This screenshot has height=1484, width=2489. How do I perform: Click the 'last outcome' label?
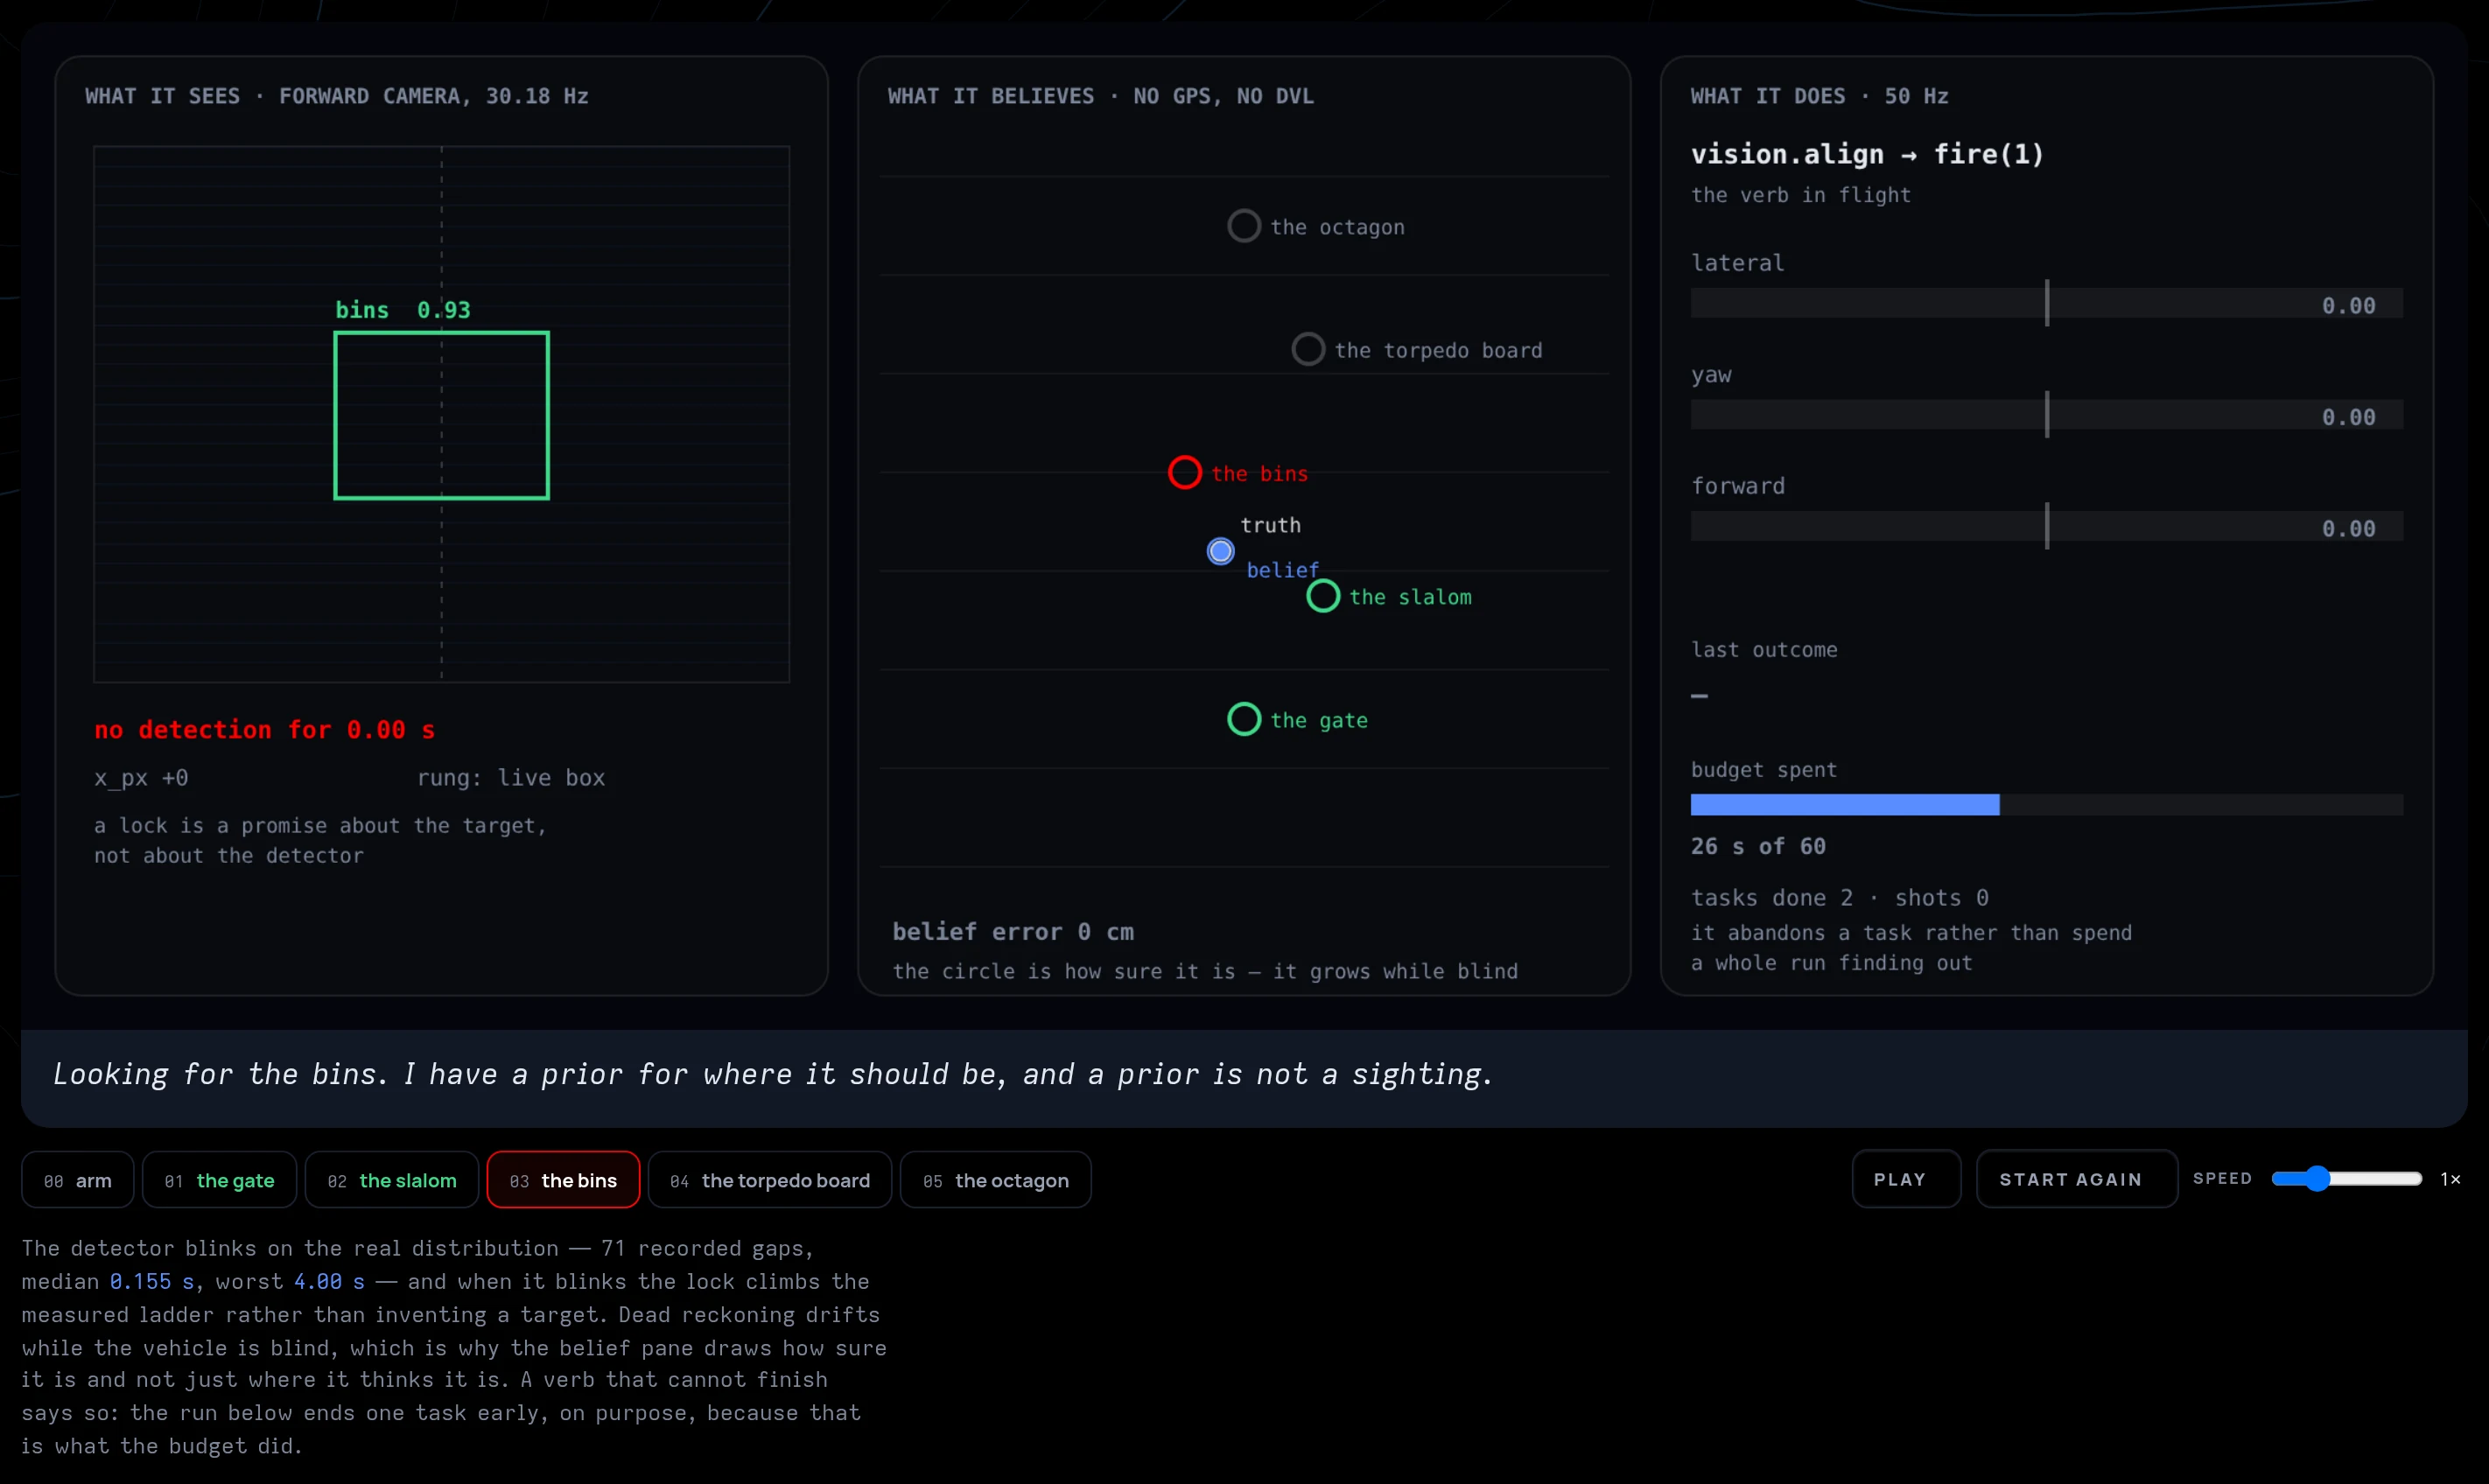pyautogui.click(x=1764, y=650)
